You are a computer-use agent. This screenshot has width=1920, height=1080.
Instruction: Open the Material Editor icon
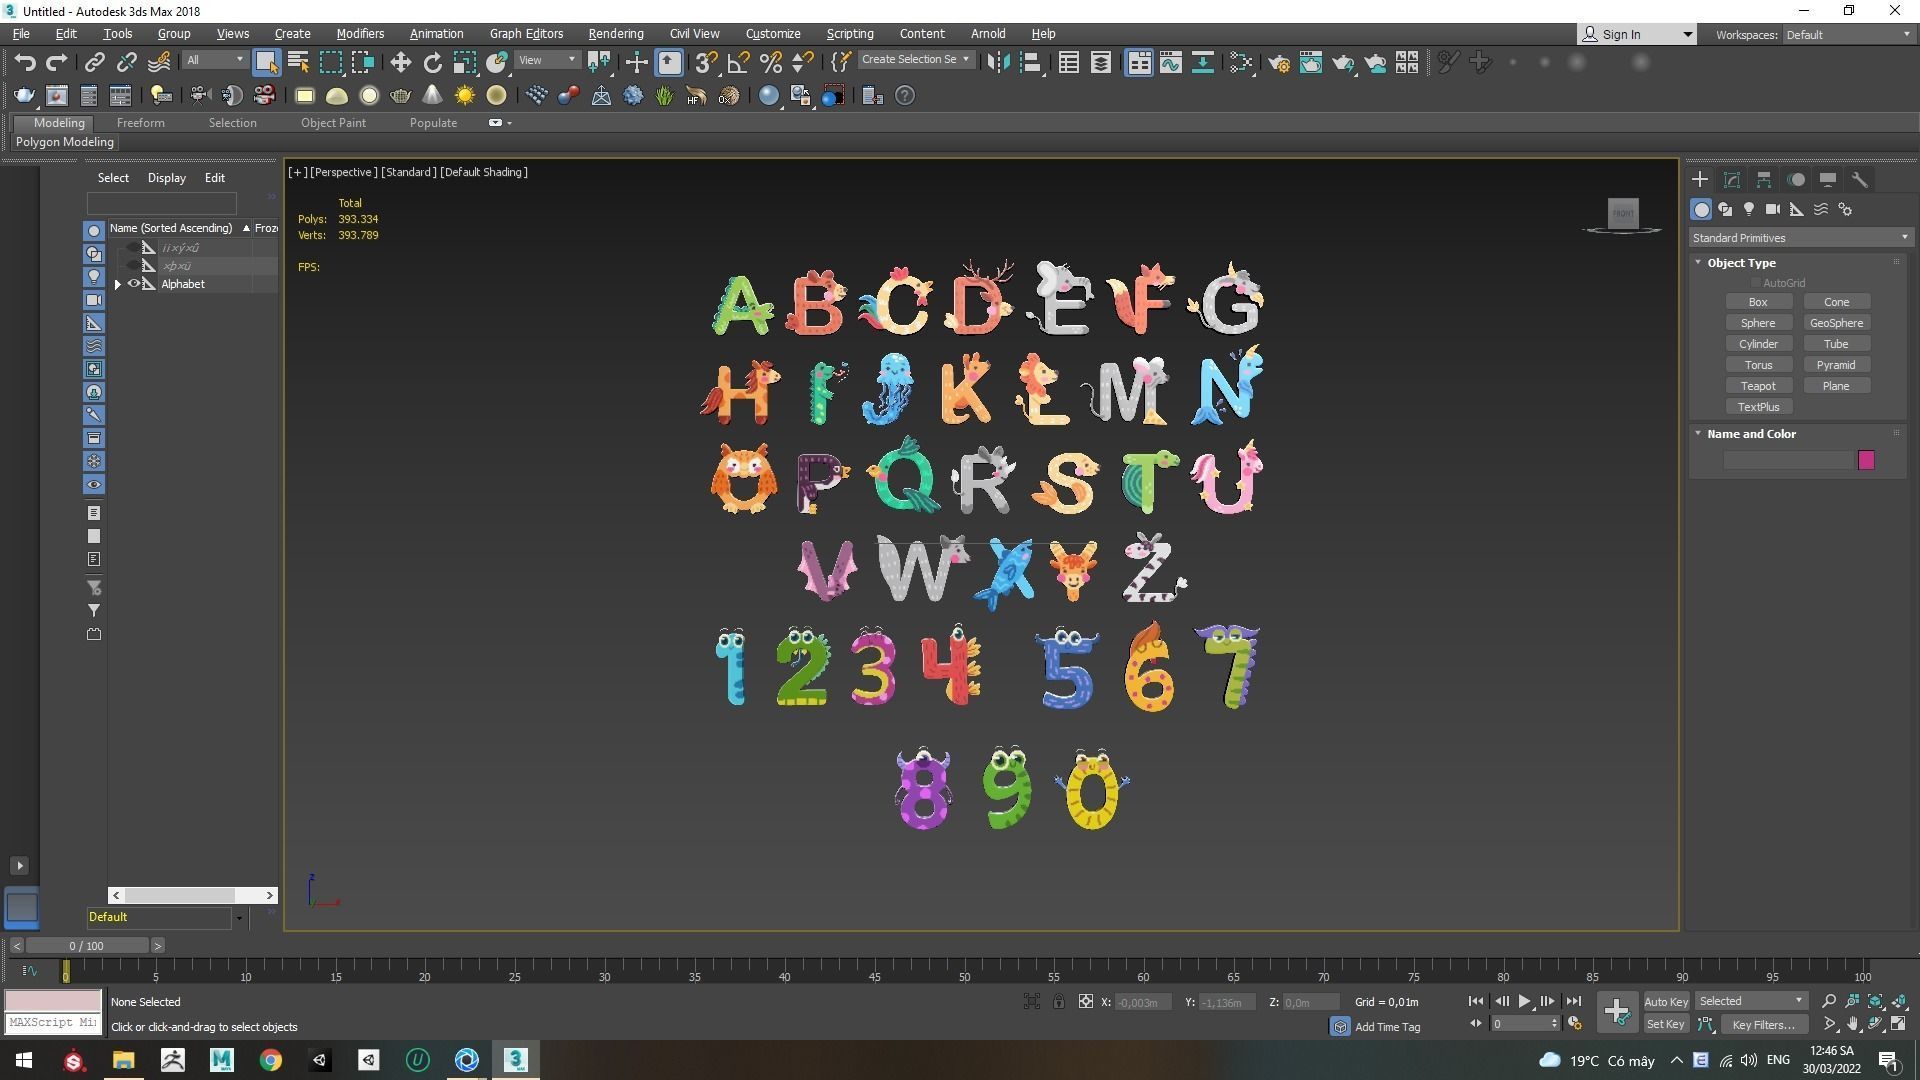click(x=1241, y=62)
